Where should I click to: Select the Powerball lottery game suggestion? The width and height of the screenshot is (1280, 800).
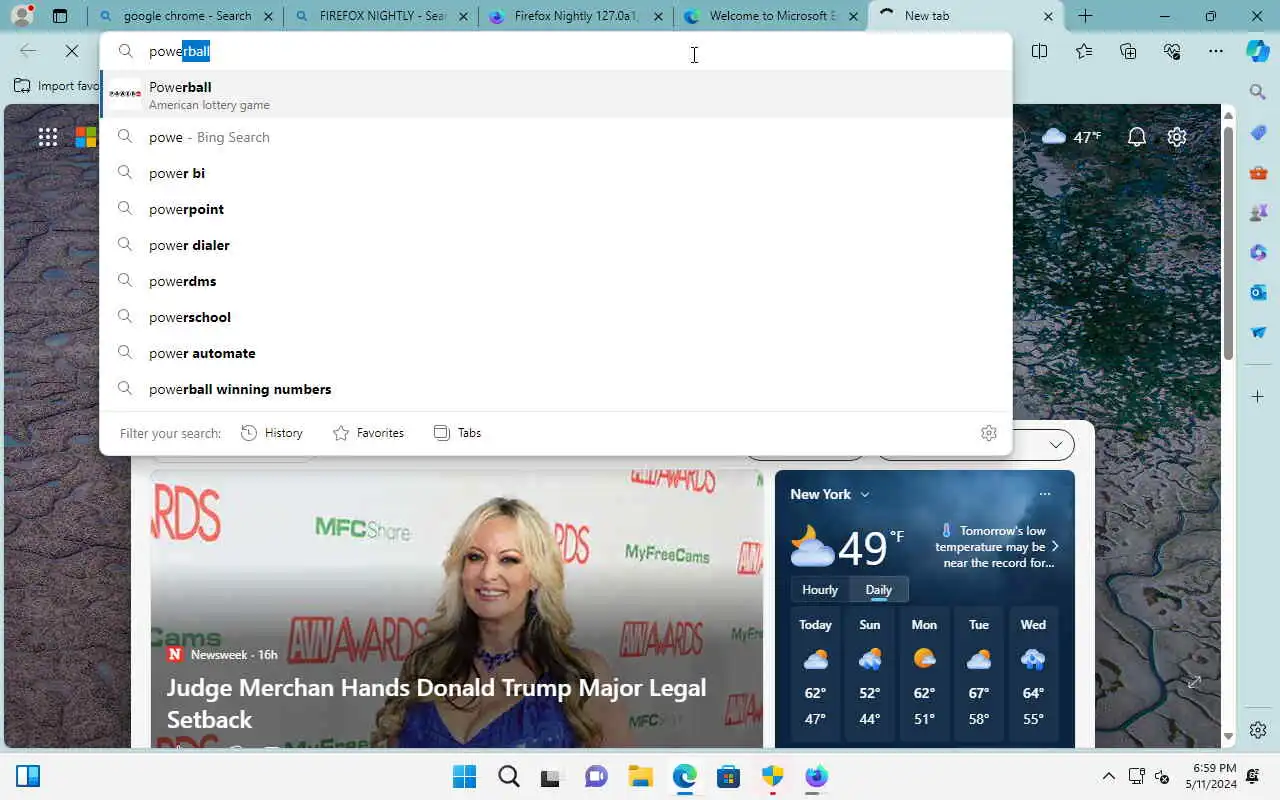coord(556,94)
